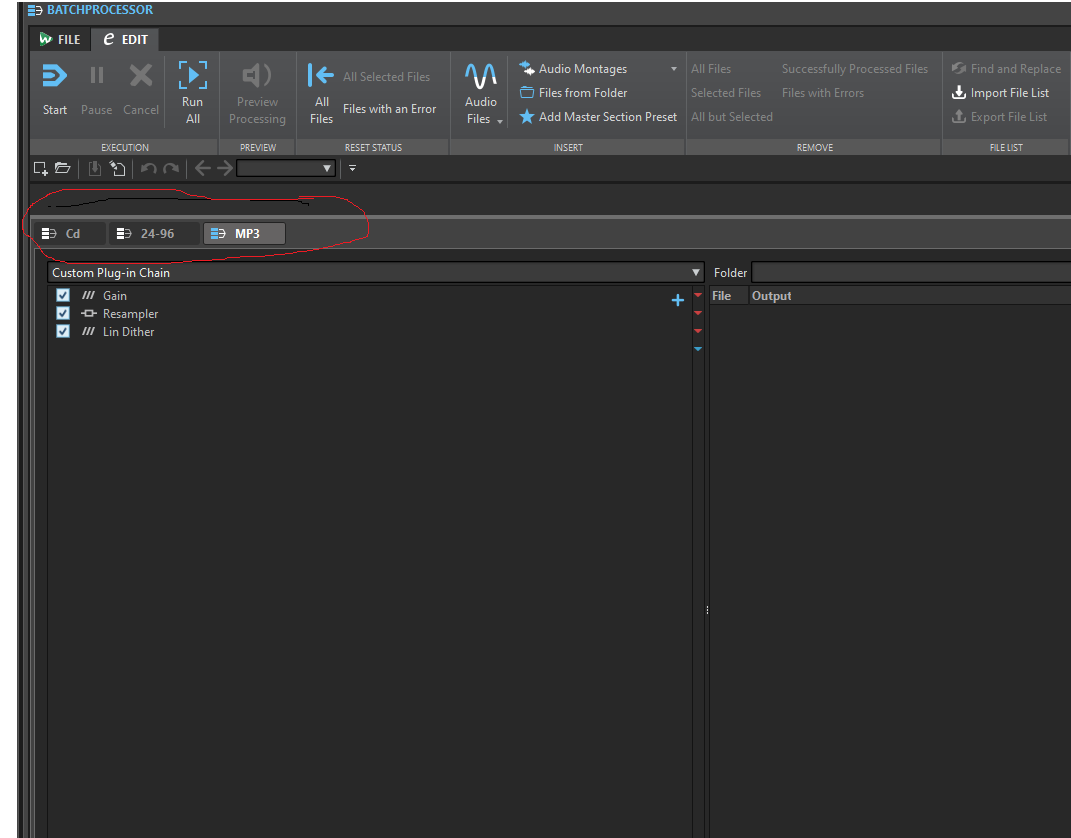Open the Custom Plug-in Chain dropdown
This screenshot has width=1071, height=838.
pyautogui.click(x=375, y=273)
